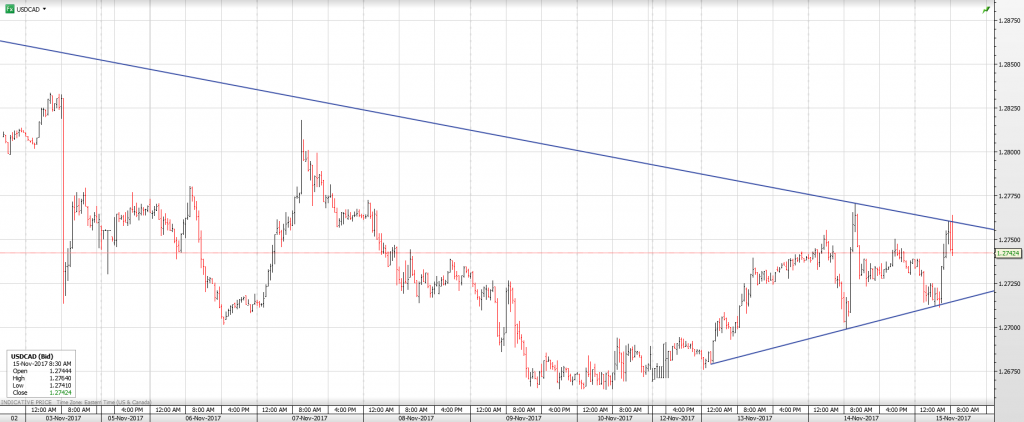This screenshot has width=1024, height=422.
Task: Select the USDCAD symbol name label
Action: coord(28,8)
